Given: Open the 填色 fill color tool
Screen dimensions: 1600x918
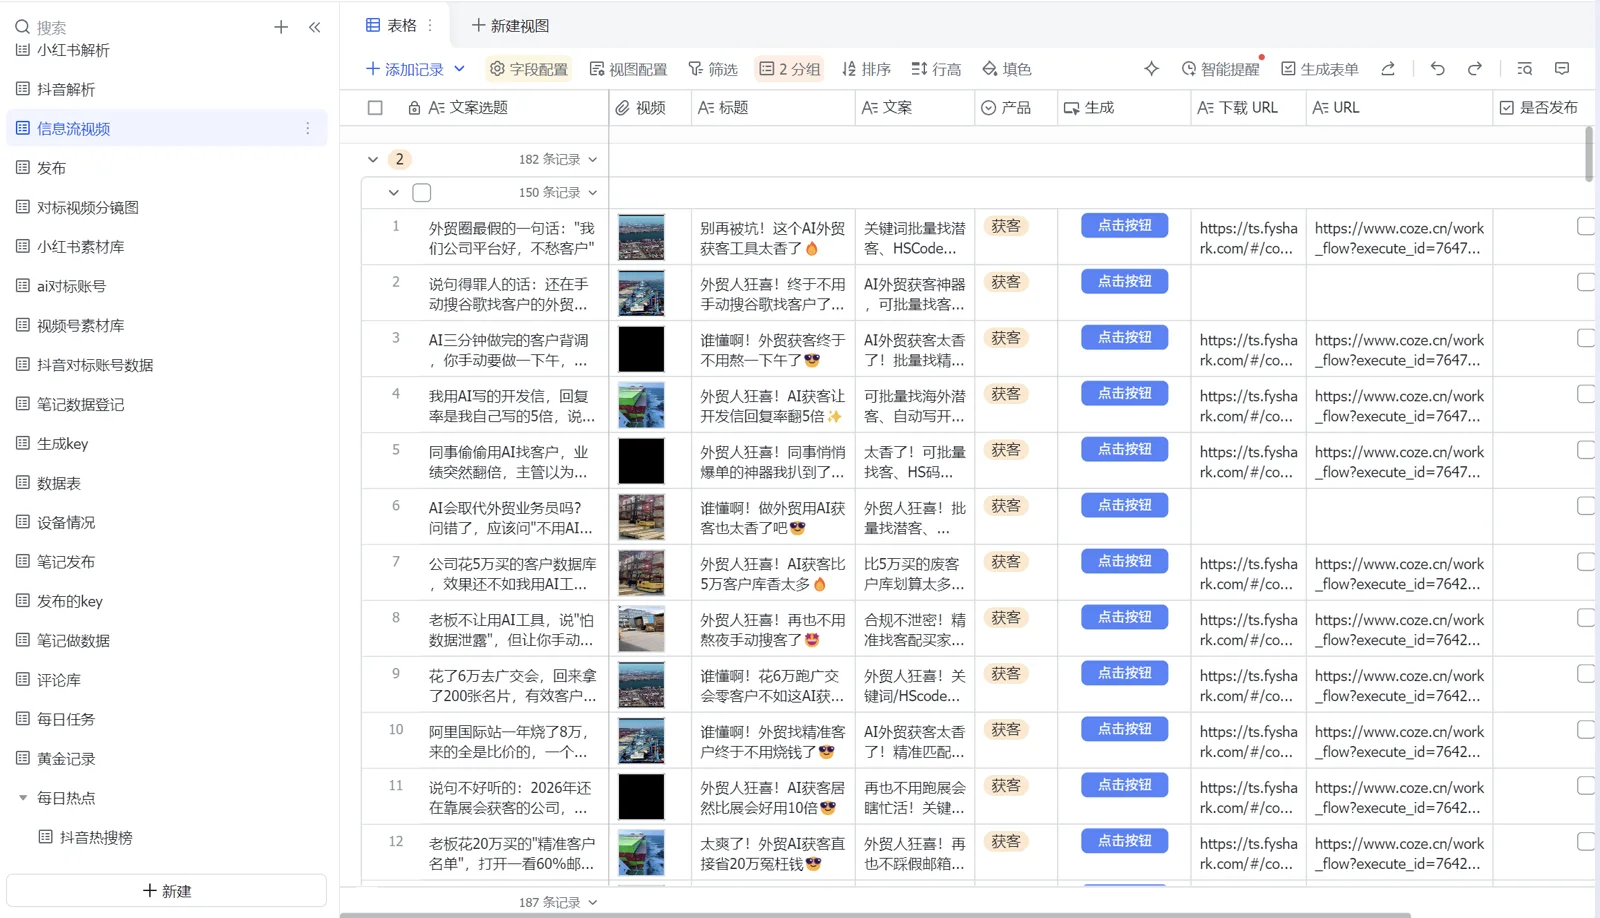Looking at the screenshot, I should [x=1006, y=68].
